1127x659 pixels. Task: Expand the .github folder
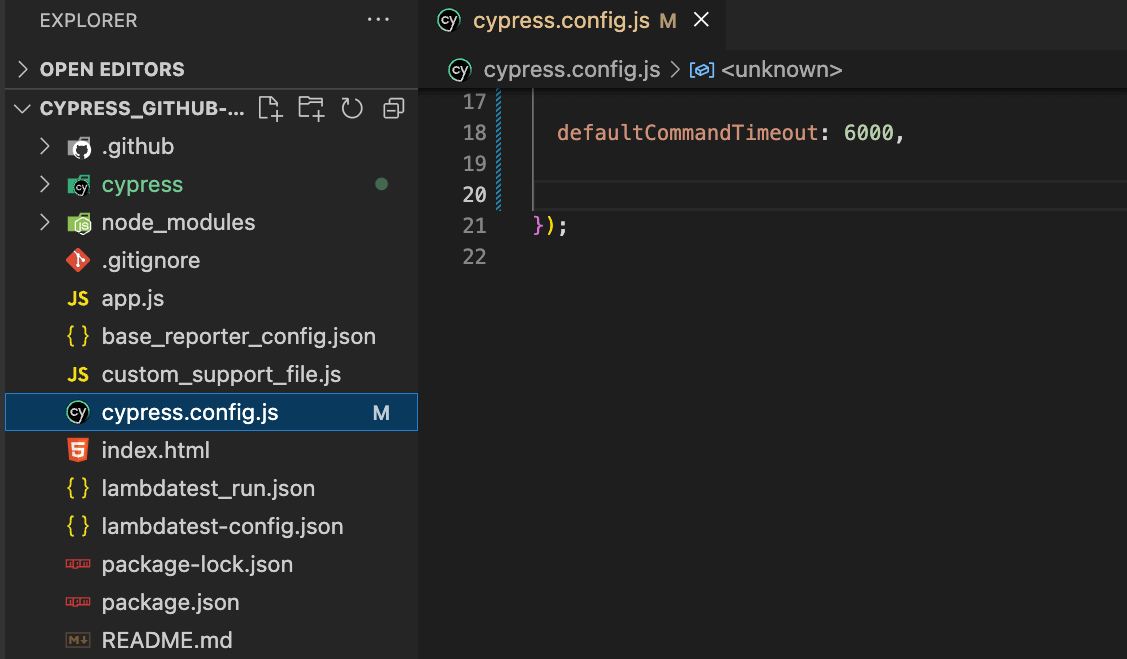(x=44, y=146)
